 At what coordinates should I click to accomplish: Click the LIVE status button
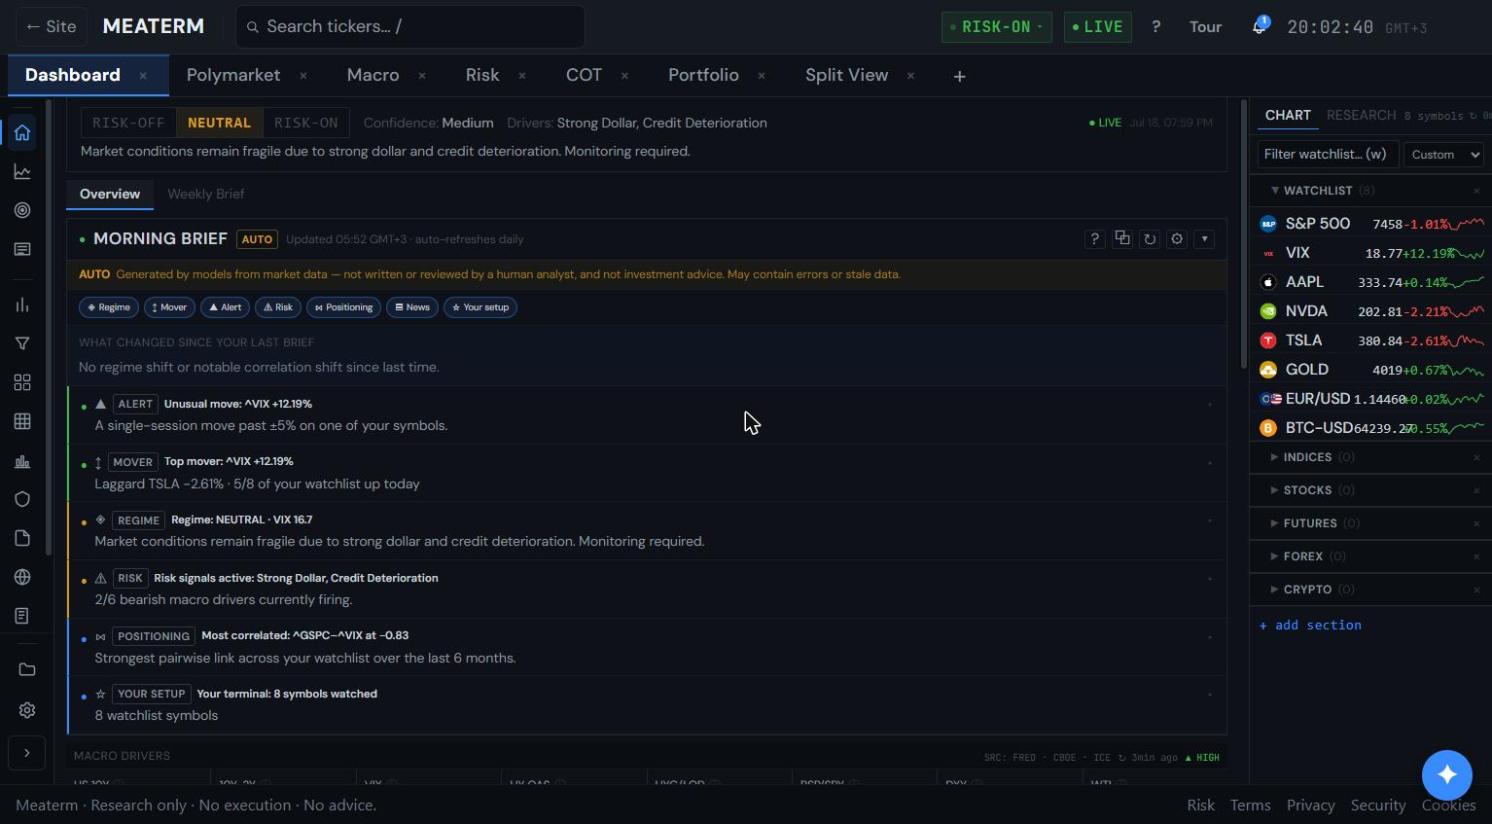coord(1097,27)
